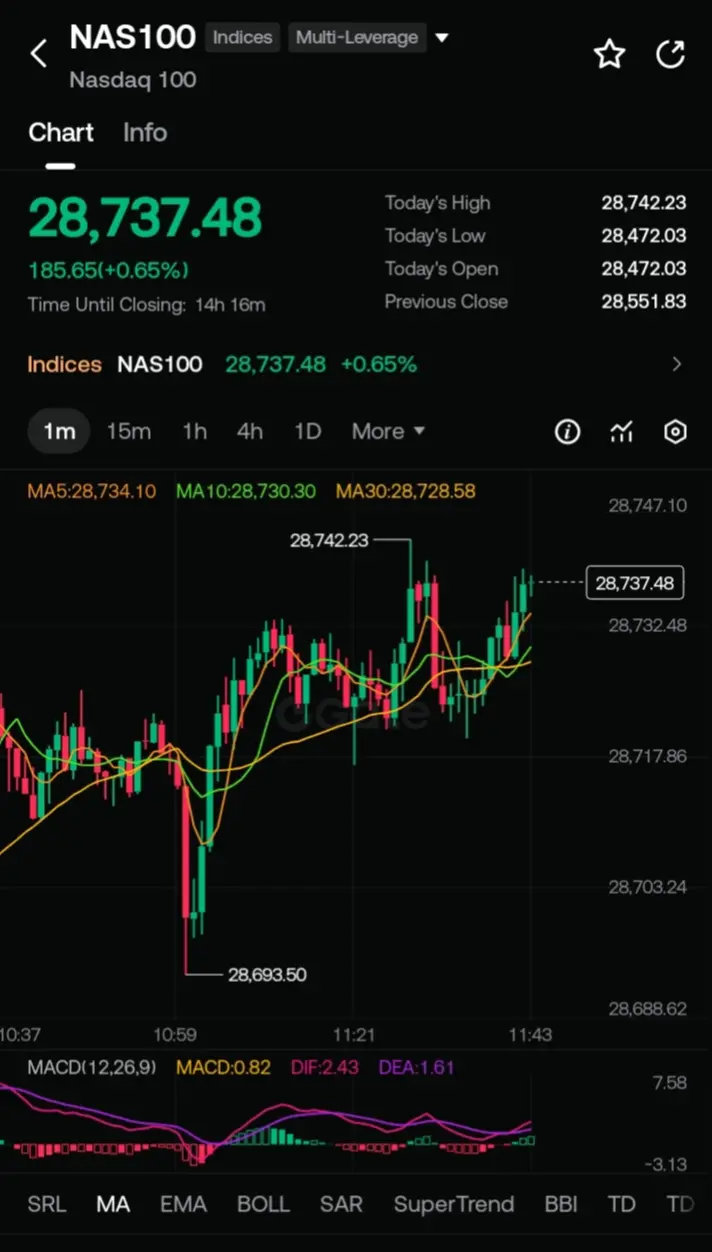Tap the MACD:0.82 label
The width and height of the screenshot is (712, 1252).
[223, 1067]
